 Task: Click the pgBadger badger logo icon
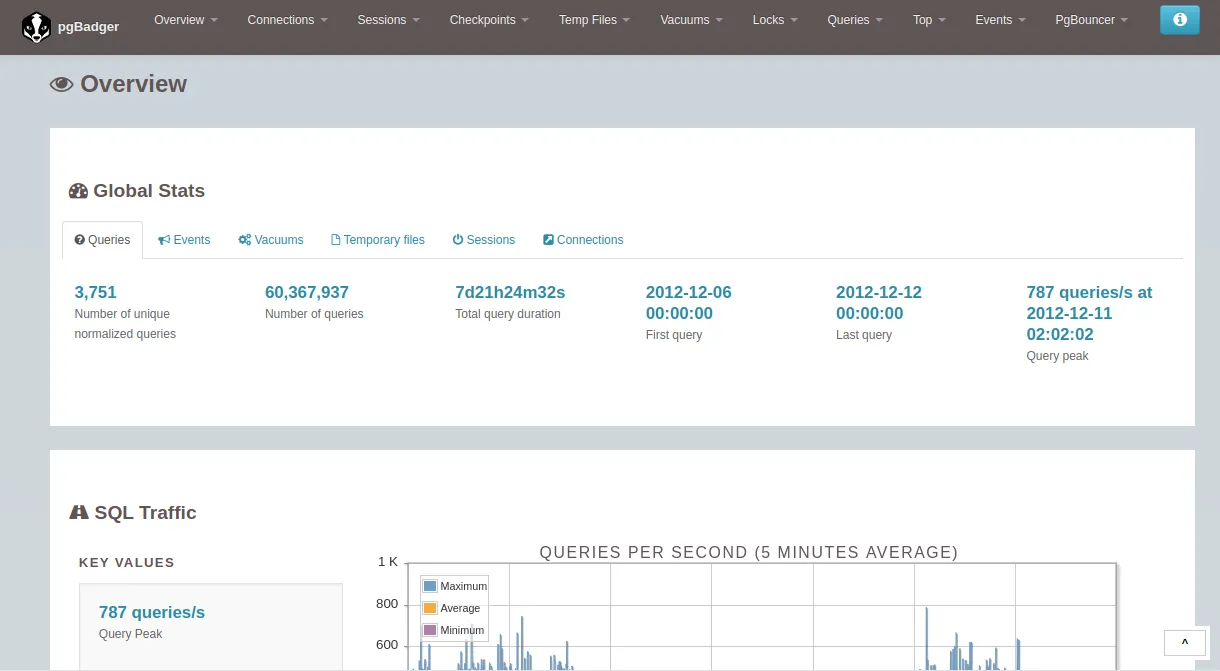[x=36, y=27]
